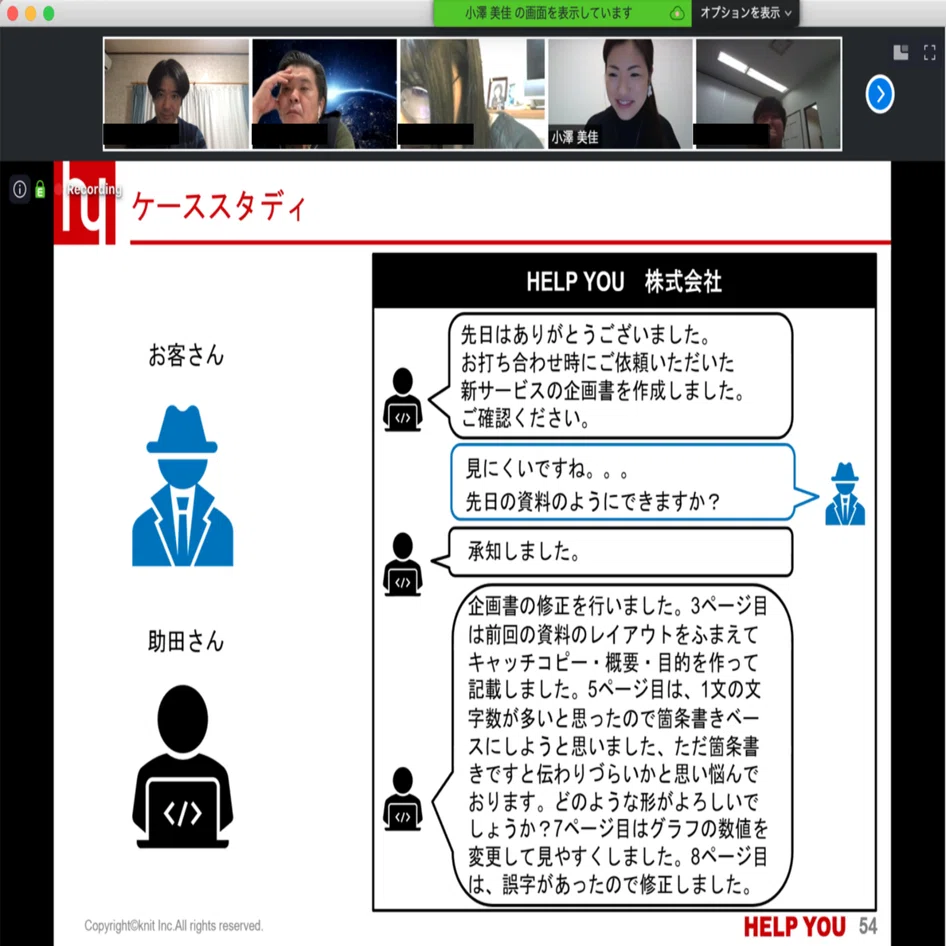
Task: Select 小澤 美佳 video thumbnail
Action: 620,94
